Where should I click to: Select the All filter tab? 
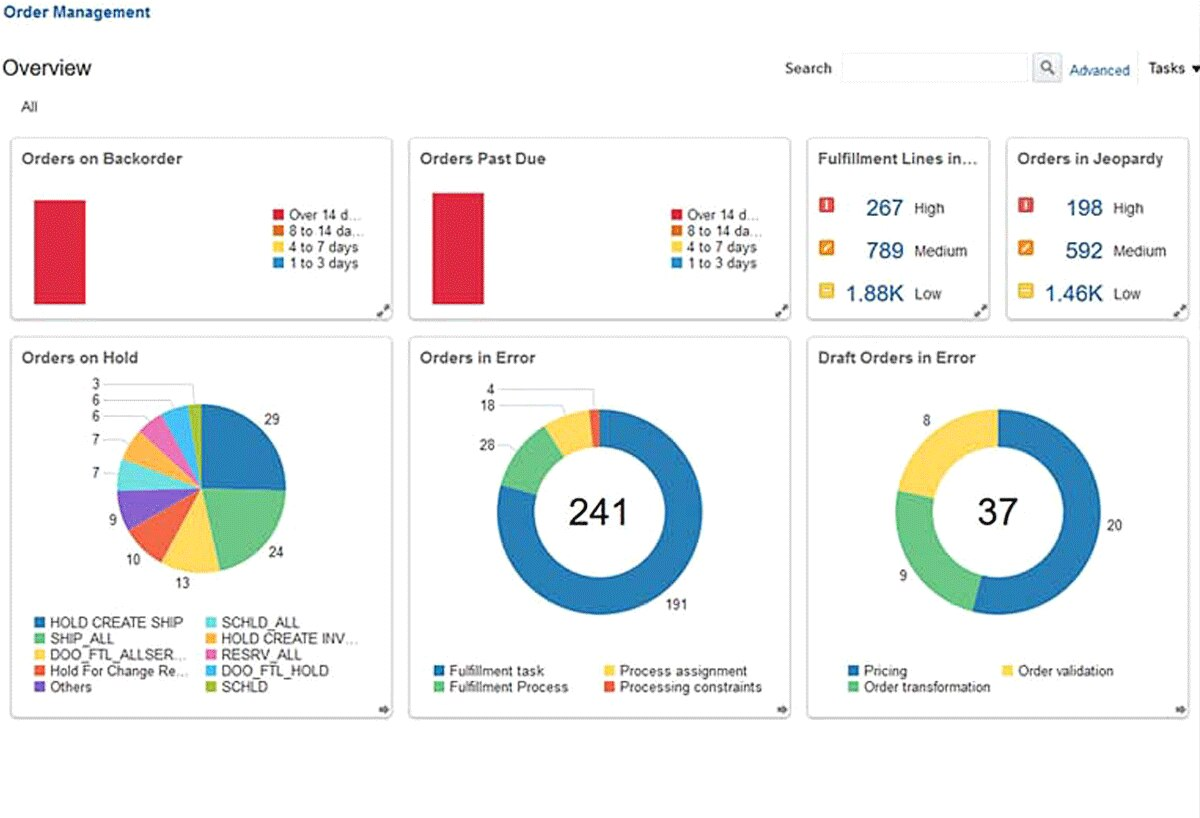(29, 107)
